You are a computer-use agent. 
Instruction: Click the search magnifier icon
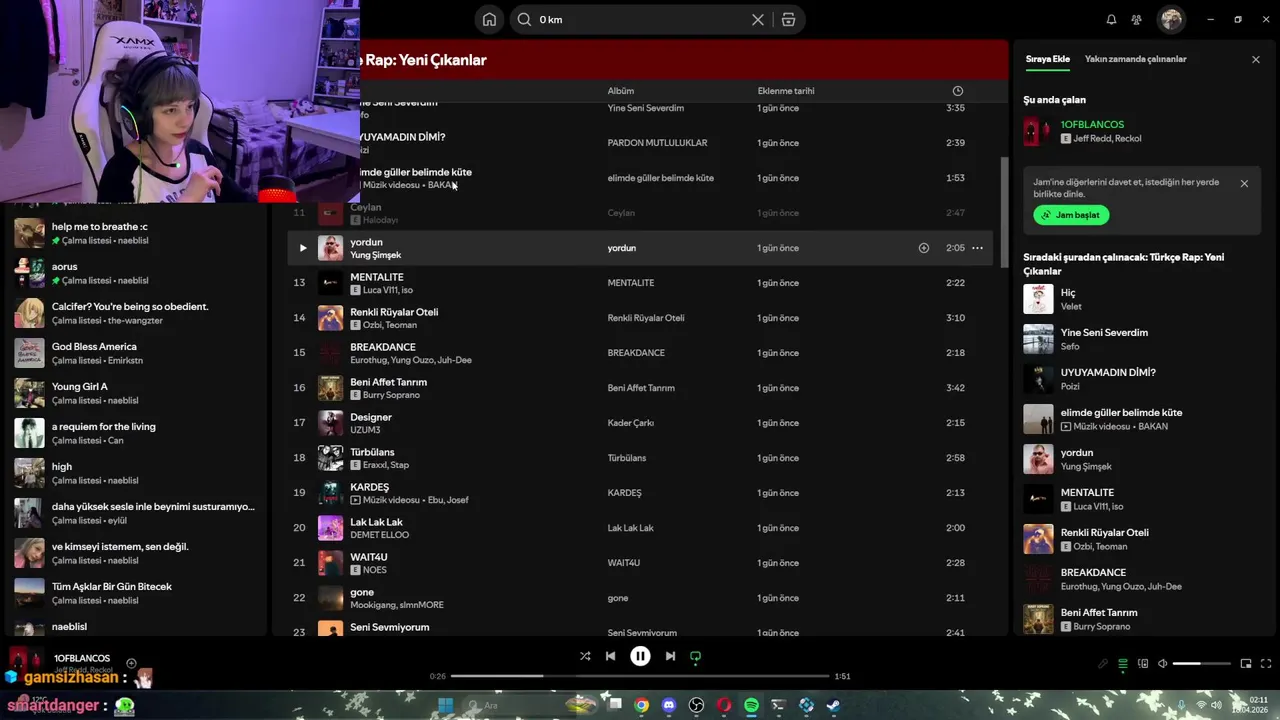pyautogui.click(x=524, y=20)
